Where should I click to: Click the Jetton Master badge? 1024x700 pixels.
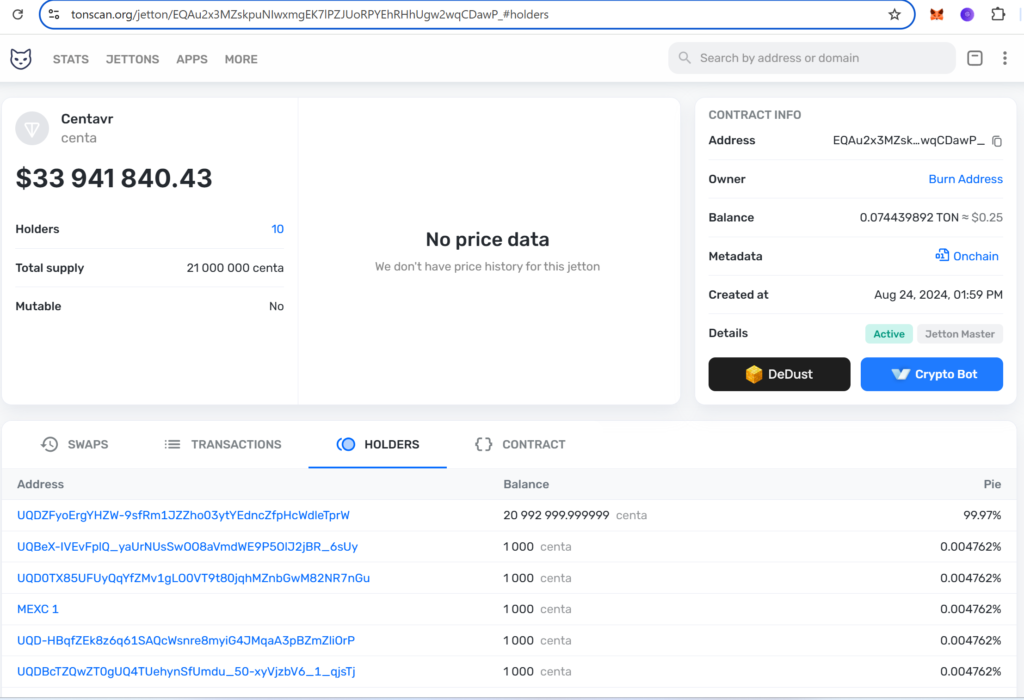(x=959, y=334)
